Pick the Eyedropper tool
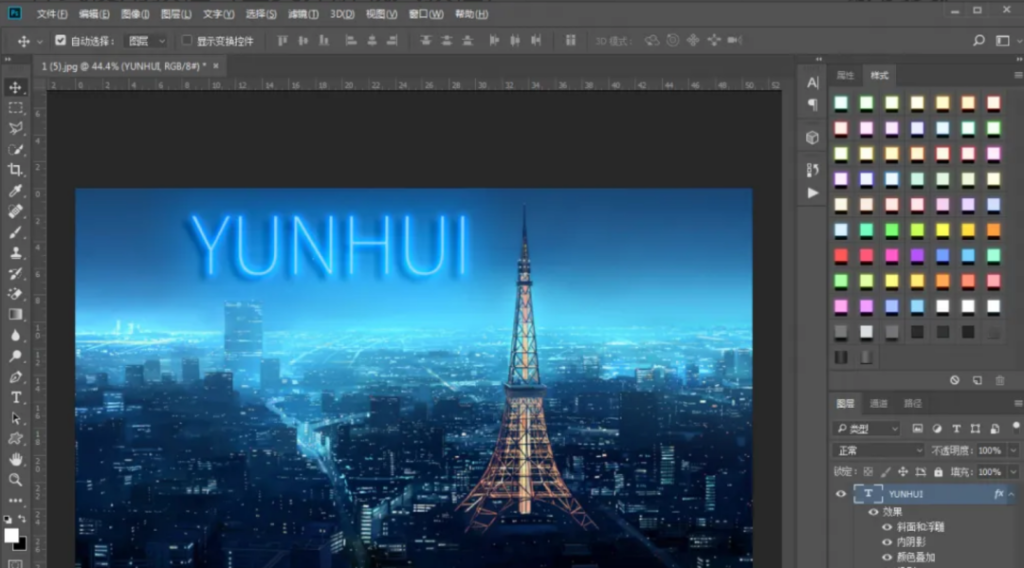The image size is (1024, 568). point(16,191)
